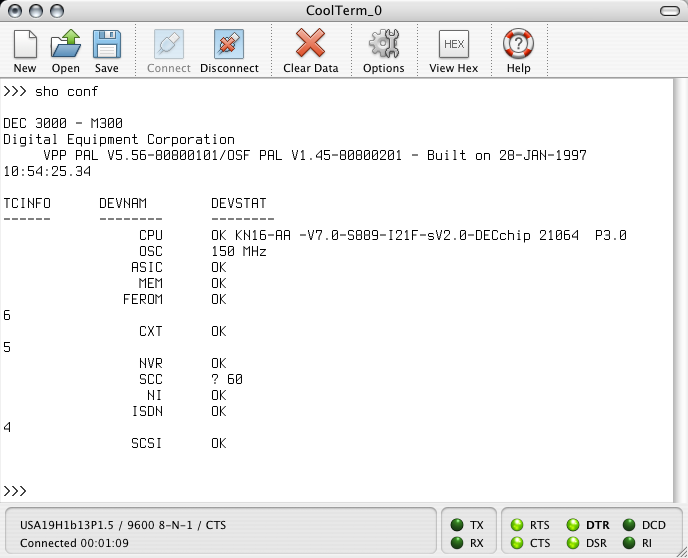Toggle the DTR signal LED

tap(573, 525)
